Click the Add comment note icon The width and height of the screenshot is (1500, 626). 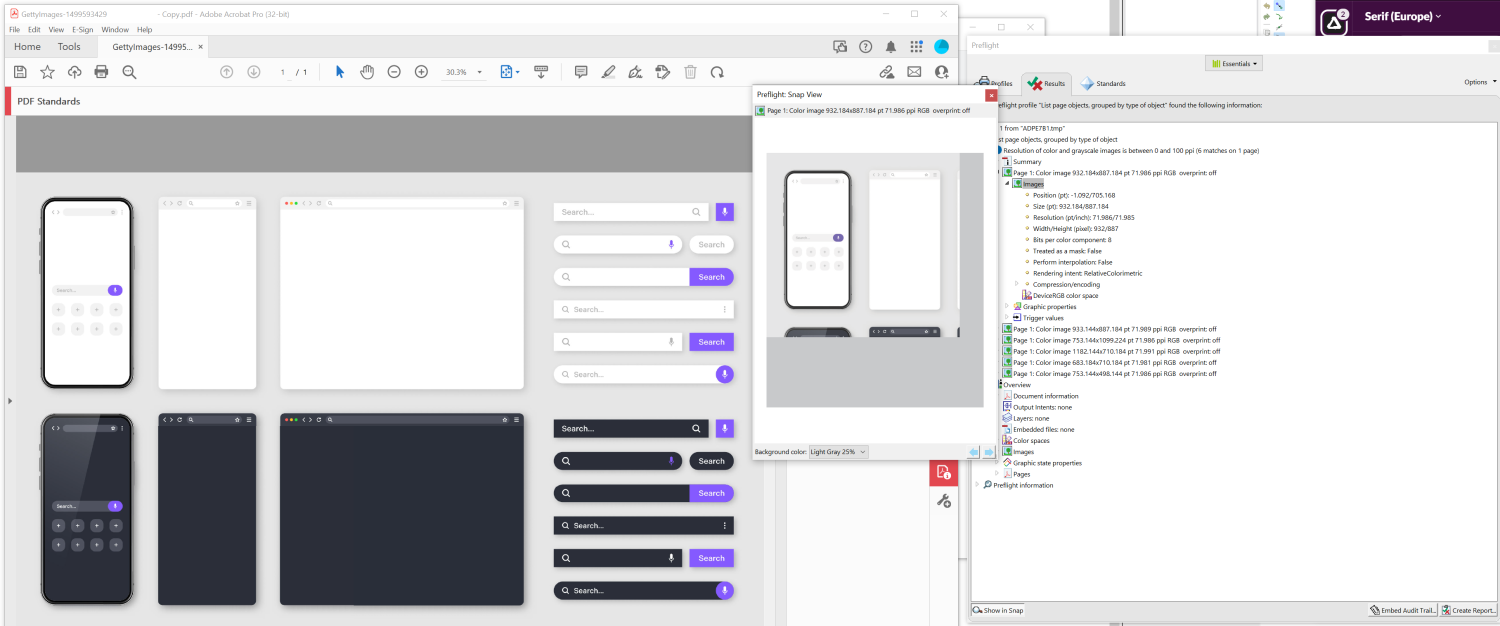581,72
